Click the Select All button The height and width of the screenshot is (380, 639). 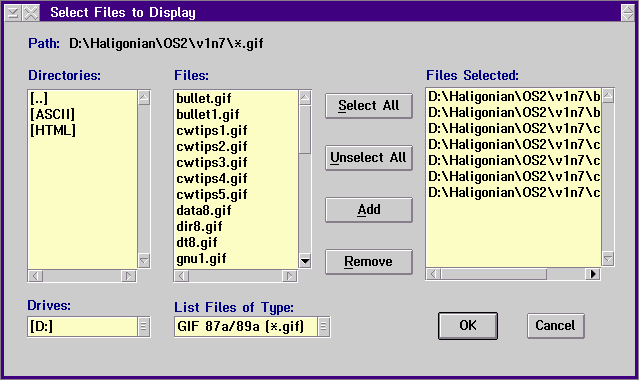pyautogui.click(x=369, y=106)
